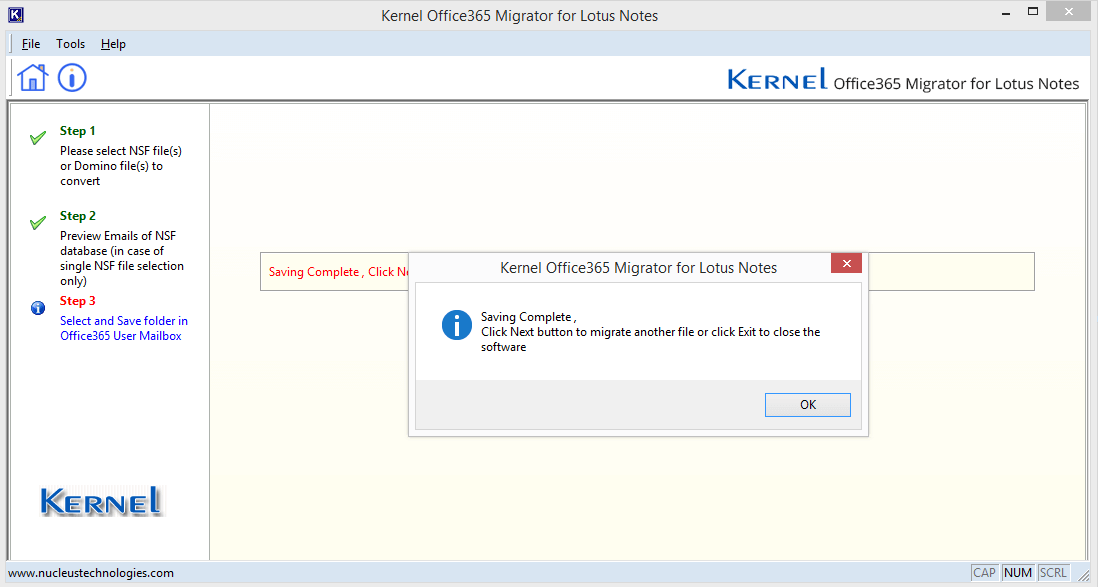Minimize the main application window
The image size is (1098, 587).
1006,13
